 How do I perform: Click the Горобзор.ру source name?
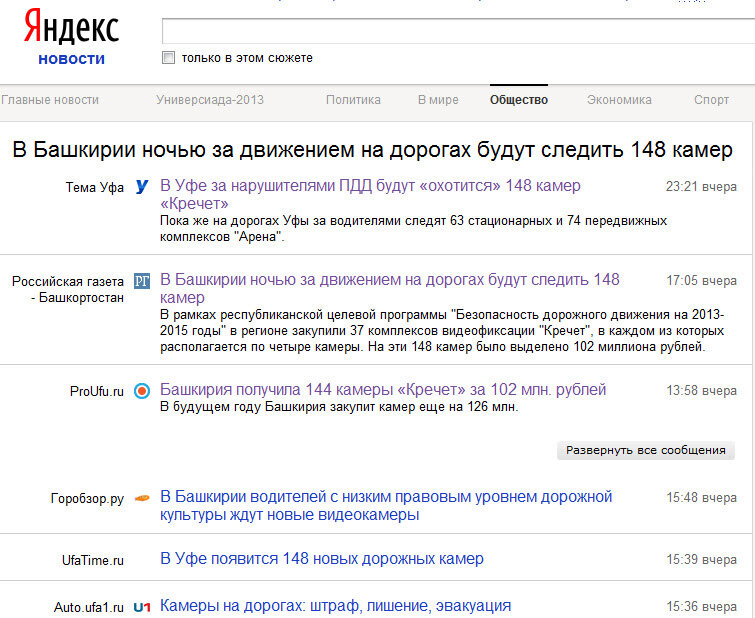pyautogui.click(x=87, y=499)
